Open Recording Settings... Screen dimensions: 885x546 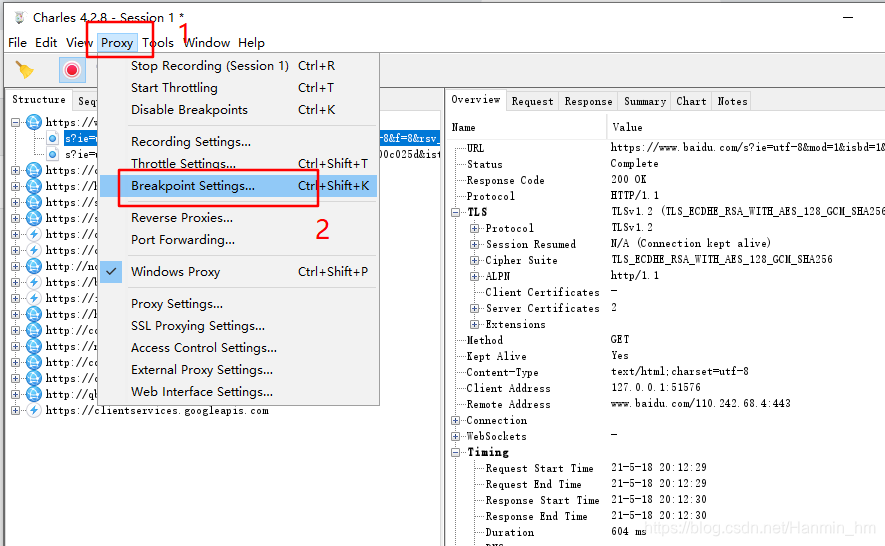tap(237, 142)
